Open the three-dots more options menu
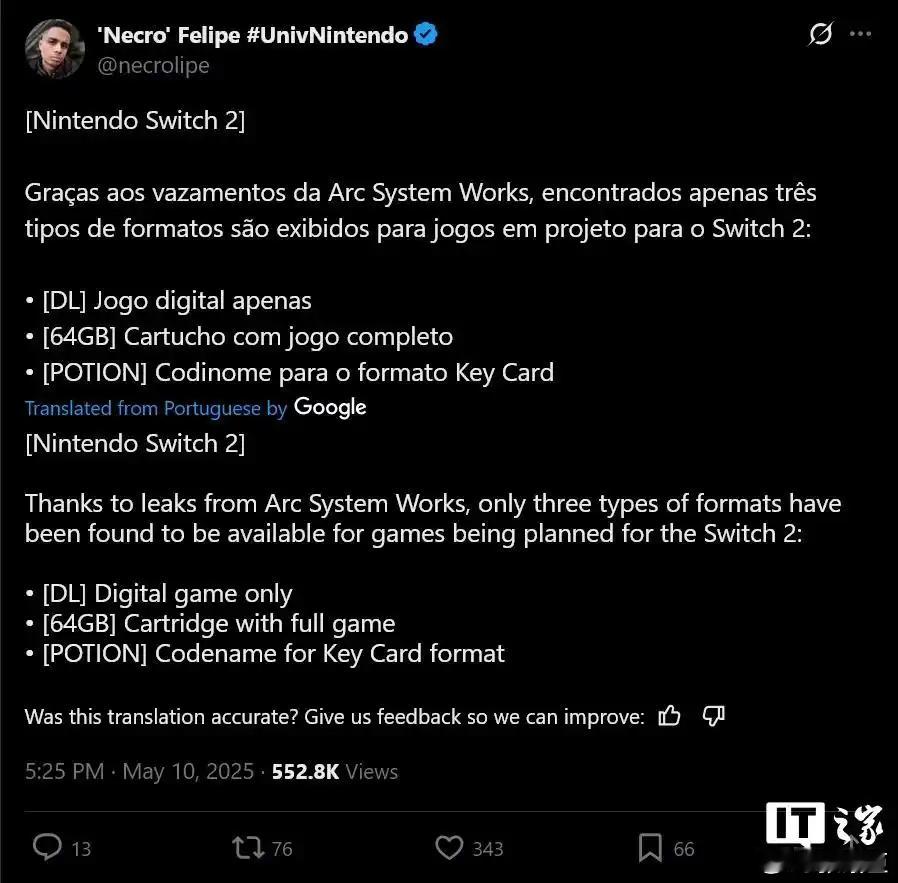 [x=860, y=34]
